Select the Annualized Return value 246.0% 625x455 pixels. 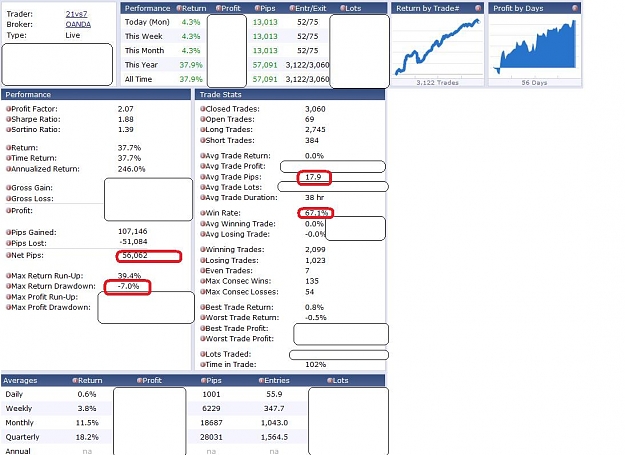pyautogui.click(x=132, y=169)
